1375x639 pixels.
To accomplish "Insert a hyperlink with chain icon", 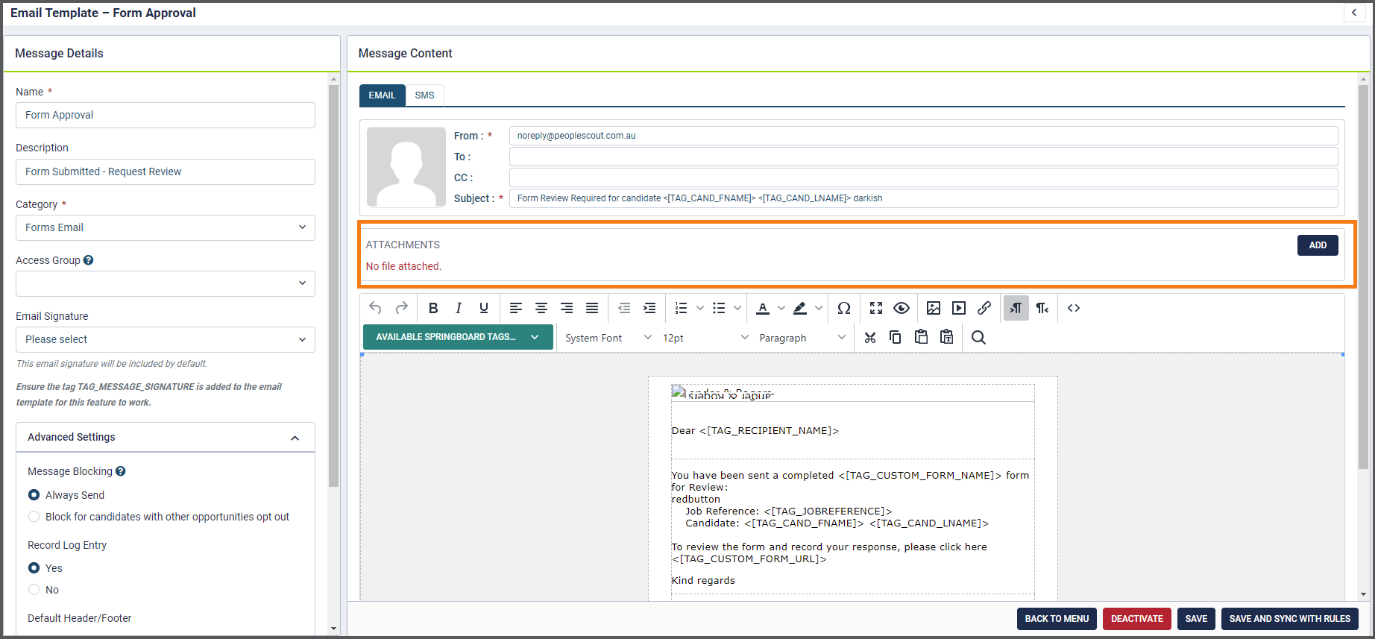I will [x=984, y=308].
